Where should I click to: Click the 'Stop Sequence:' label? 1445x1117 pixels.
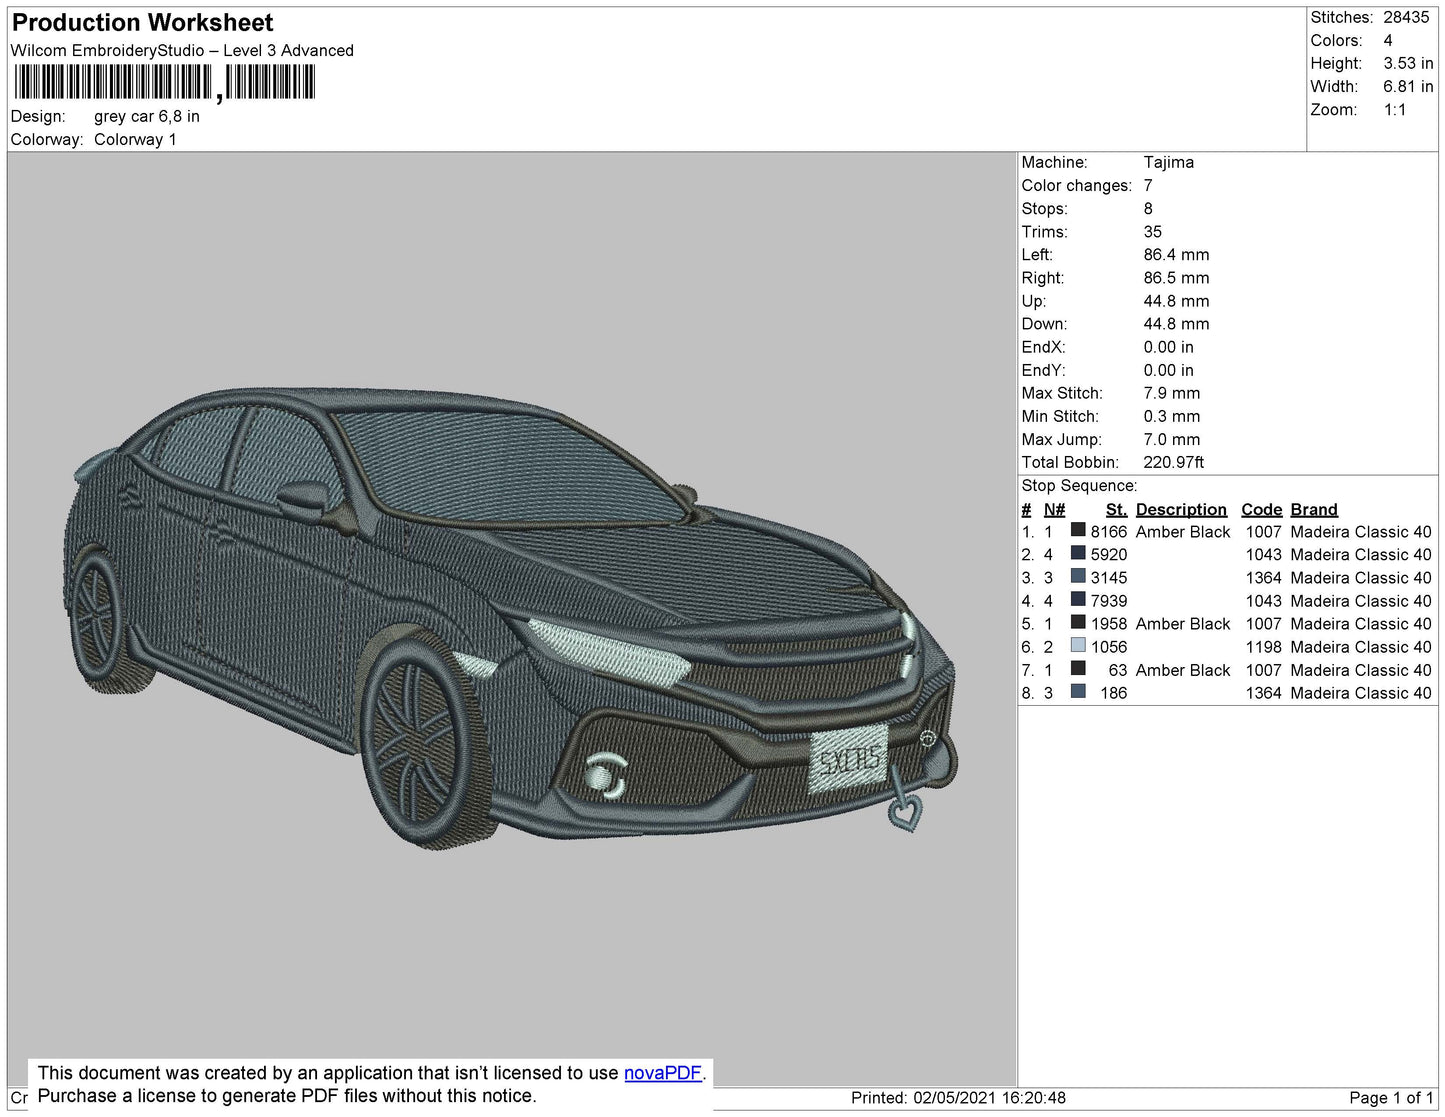coord(1079,485)
